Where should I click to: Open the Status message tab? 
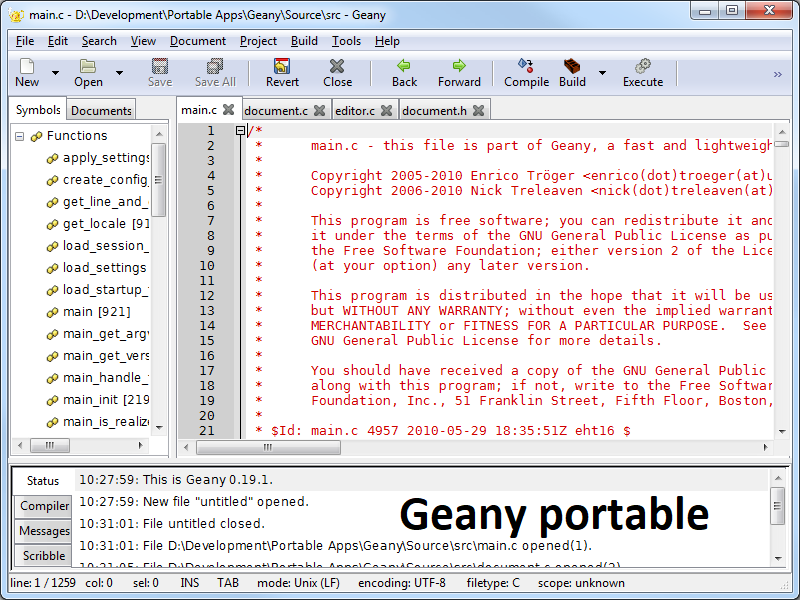(43, 481)
